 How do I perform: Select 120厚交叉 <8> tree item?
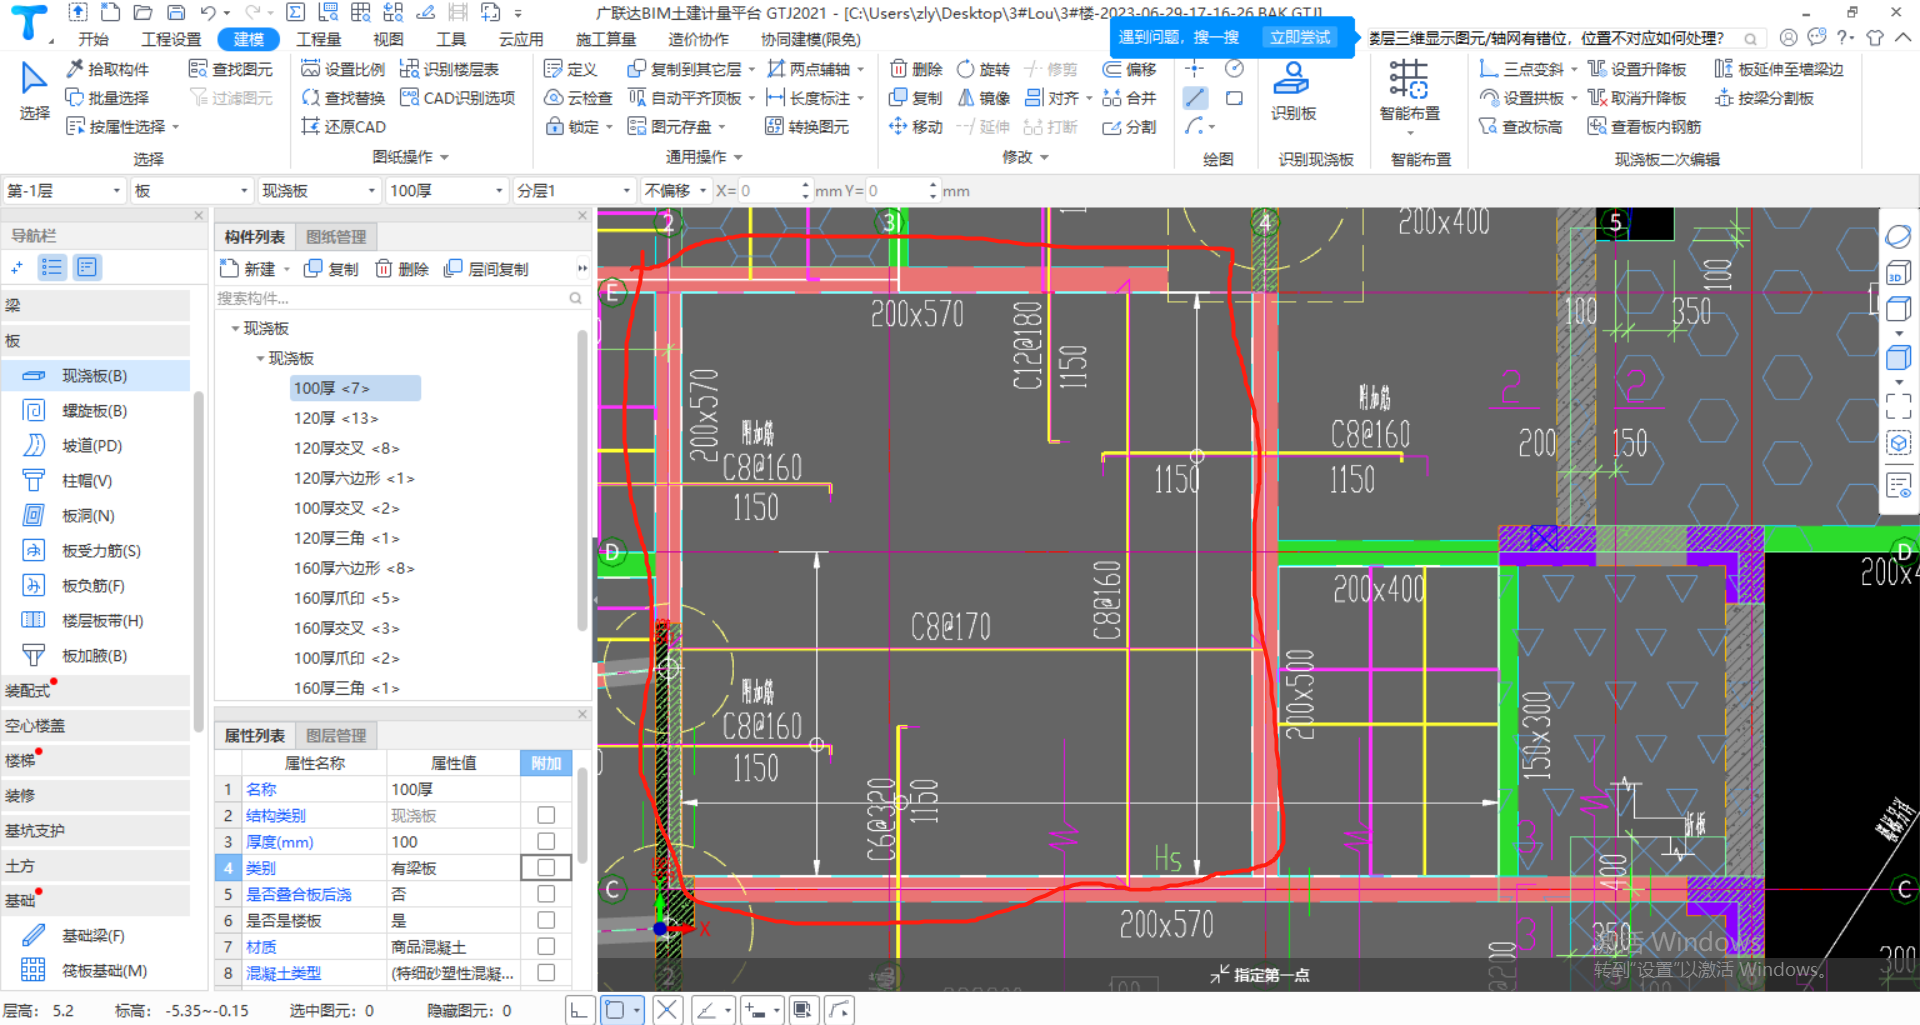point(346,448)
